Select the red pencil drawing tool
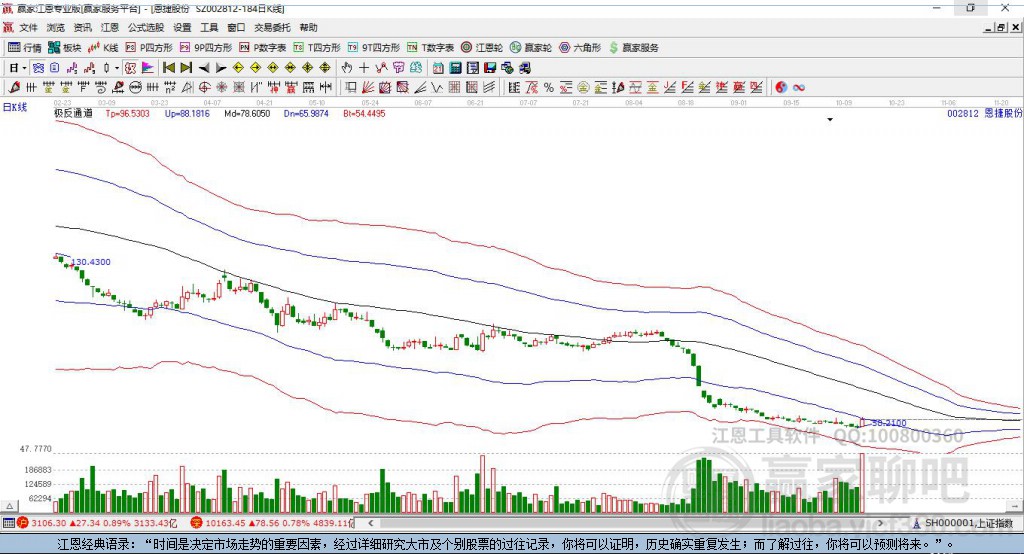The width and height of the screenshot is (1024, 554). [x=14, y=88]
